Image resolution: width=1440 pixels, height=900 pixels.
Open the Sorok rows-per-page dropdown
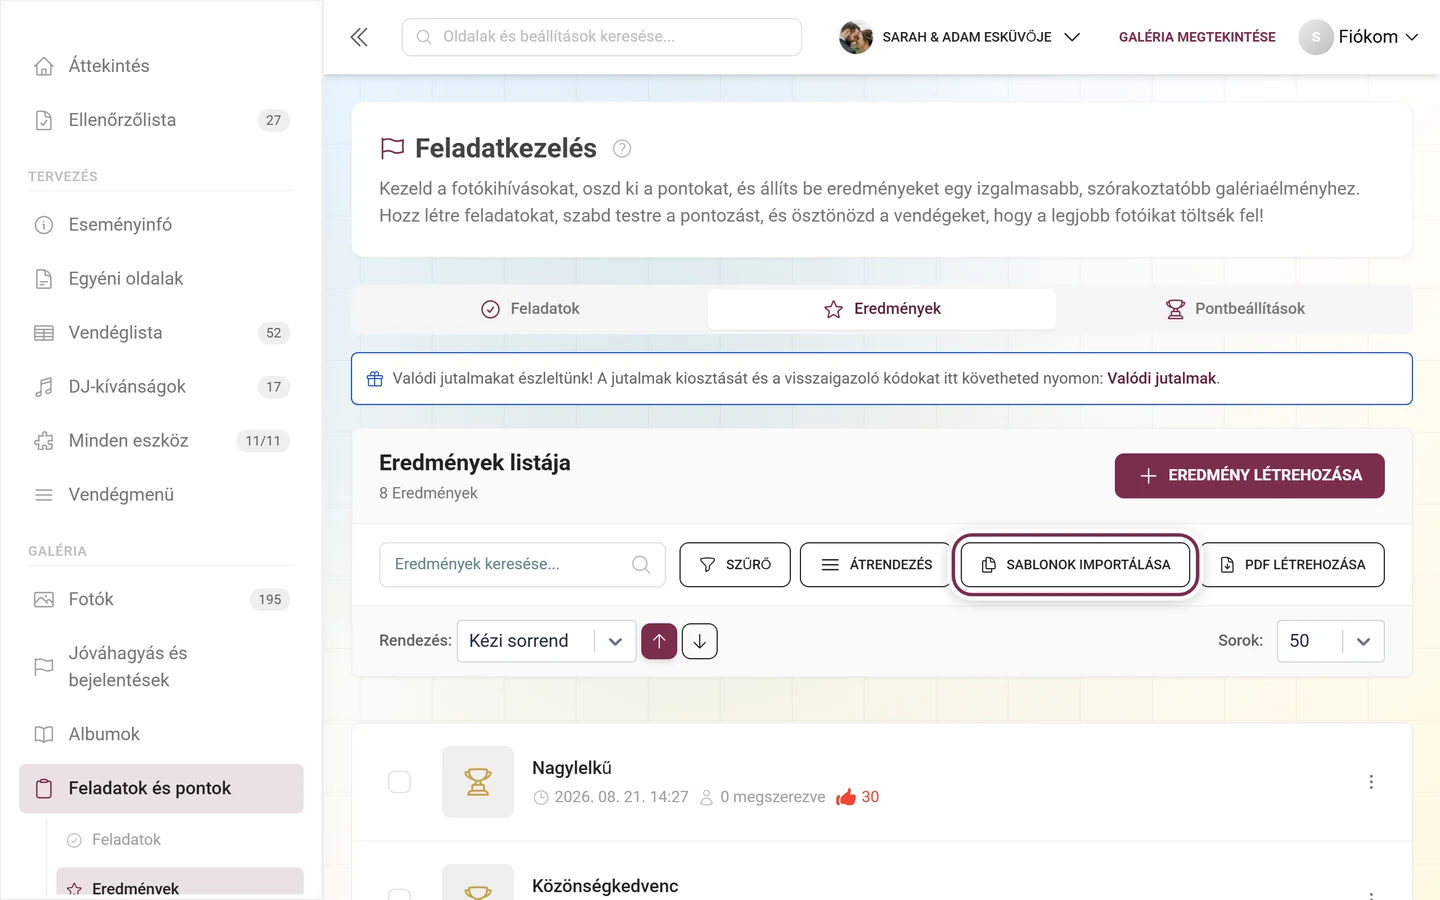click(x=1330, y=641)
